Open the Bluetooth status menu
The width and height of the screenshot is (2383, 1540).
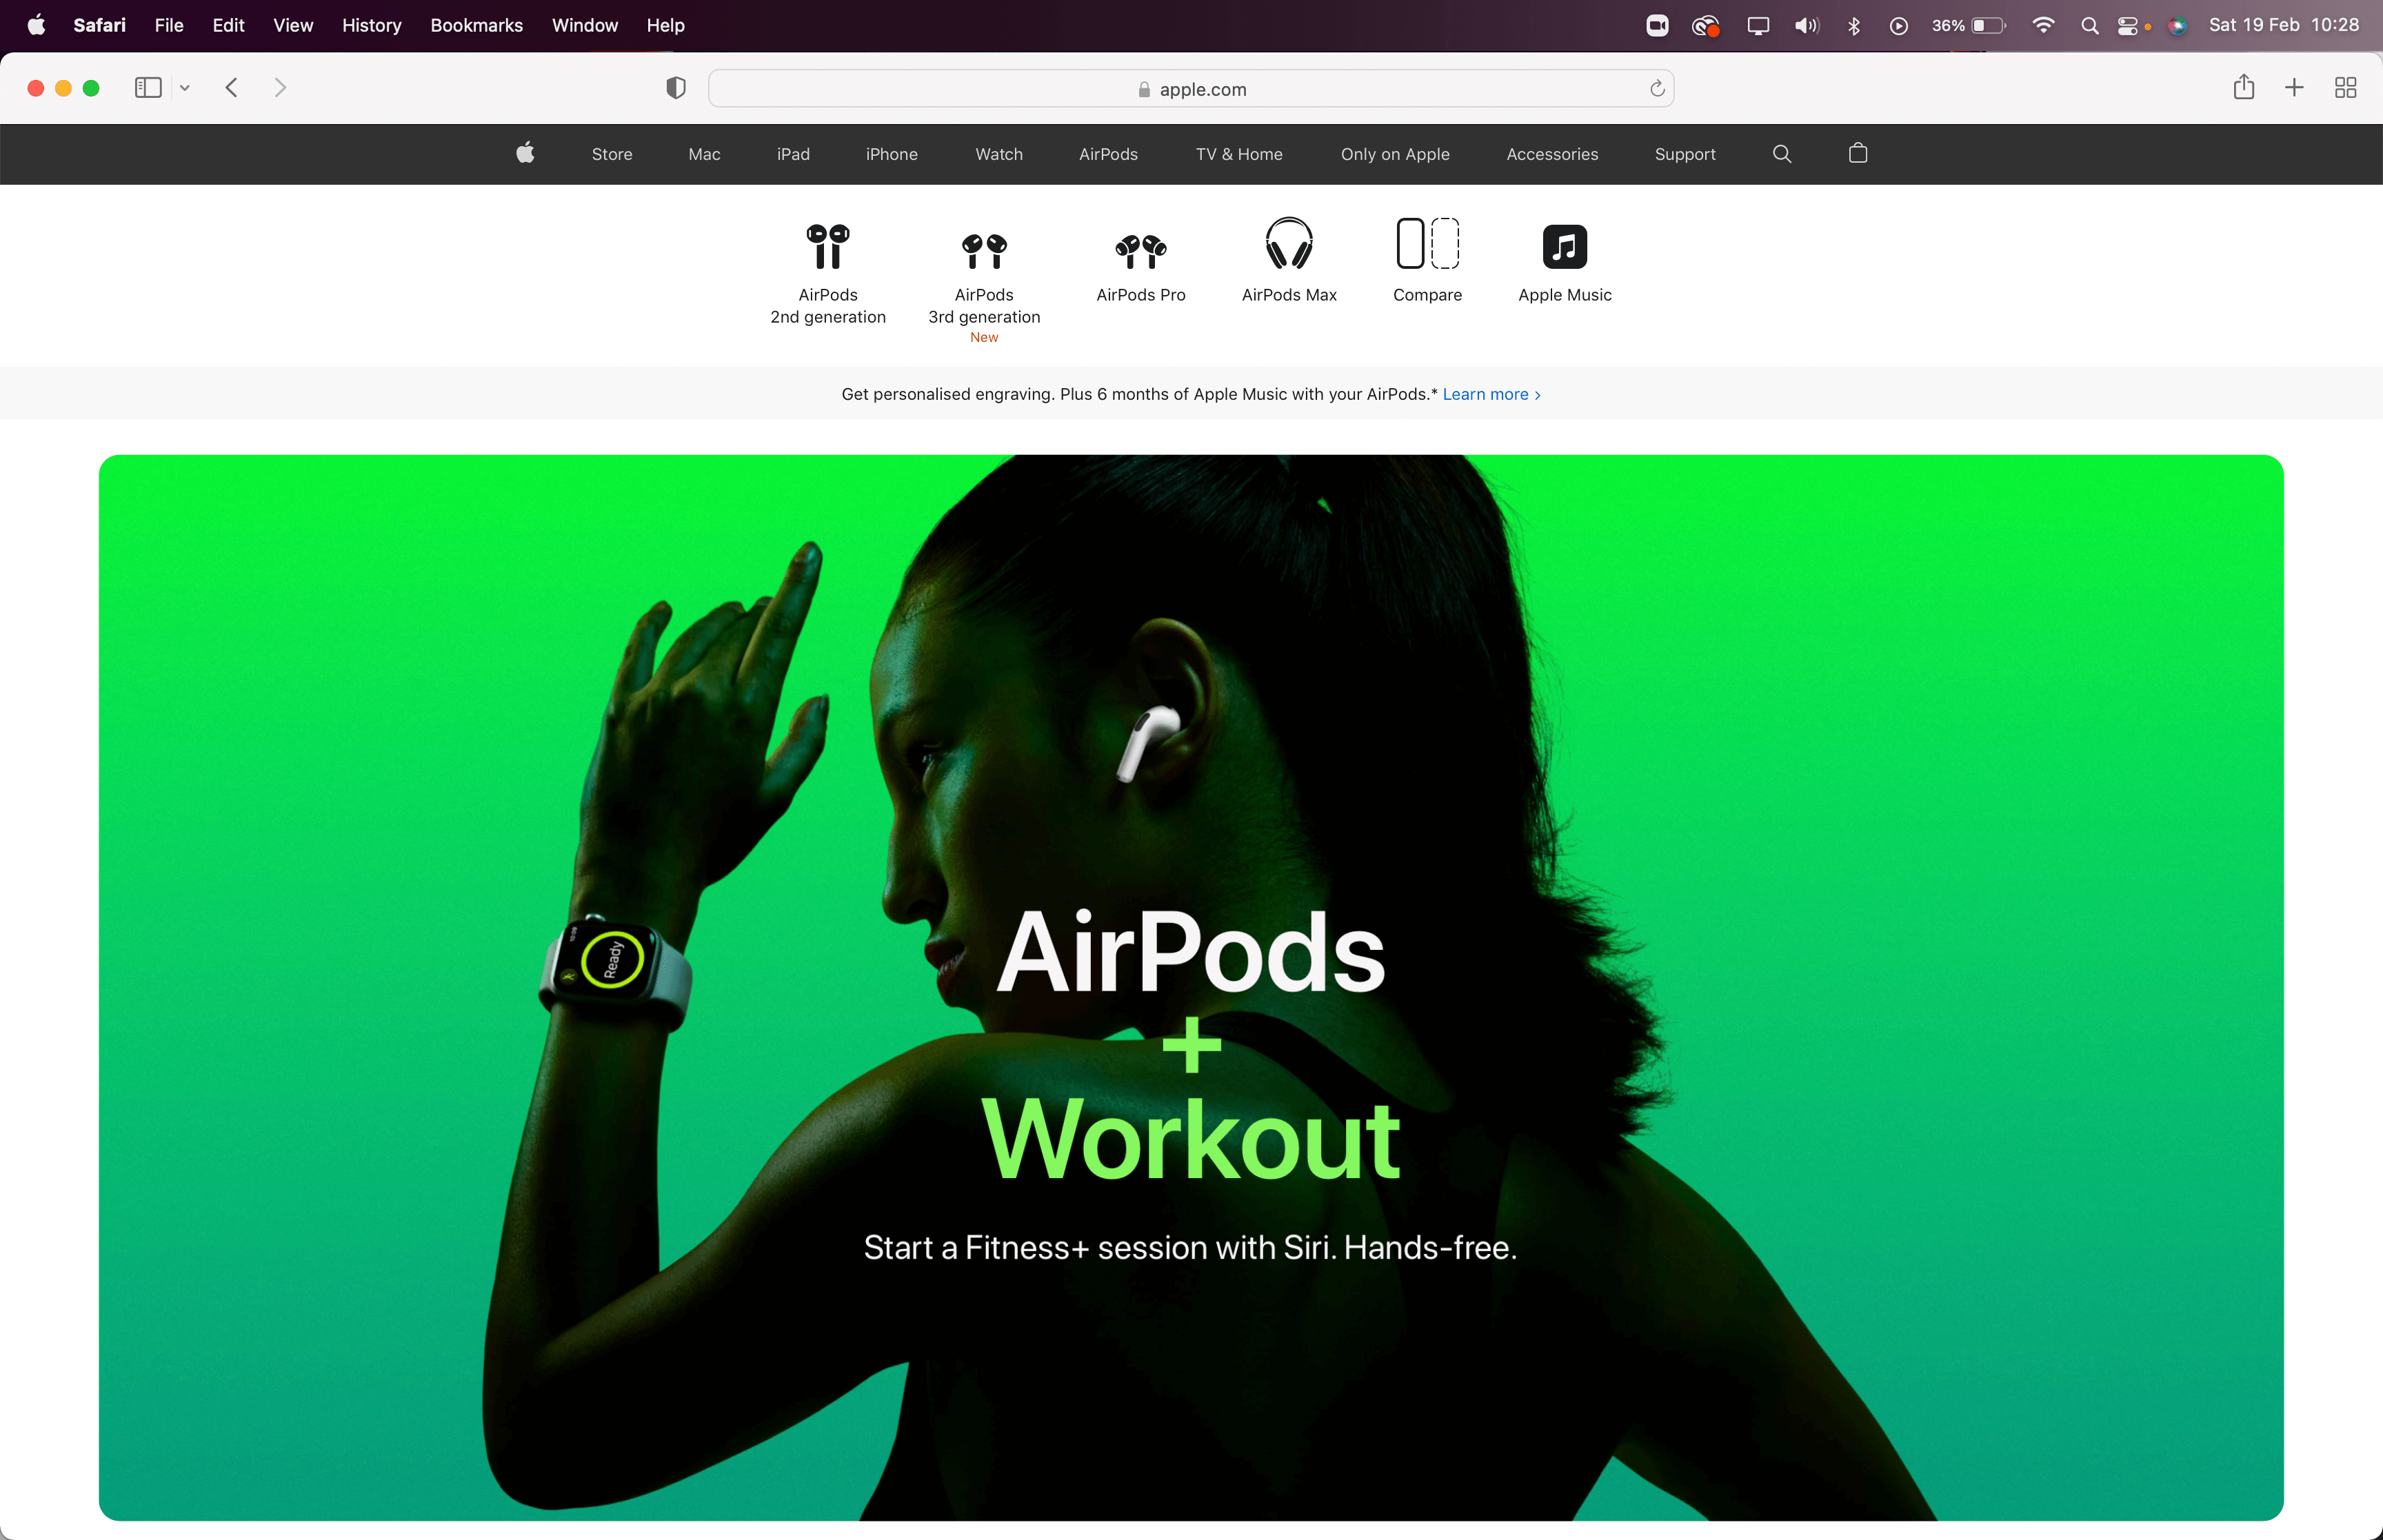pos(1854,26)
